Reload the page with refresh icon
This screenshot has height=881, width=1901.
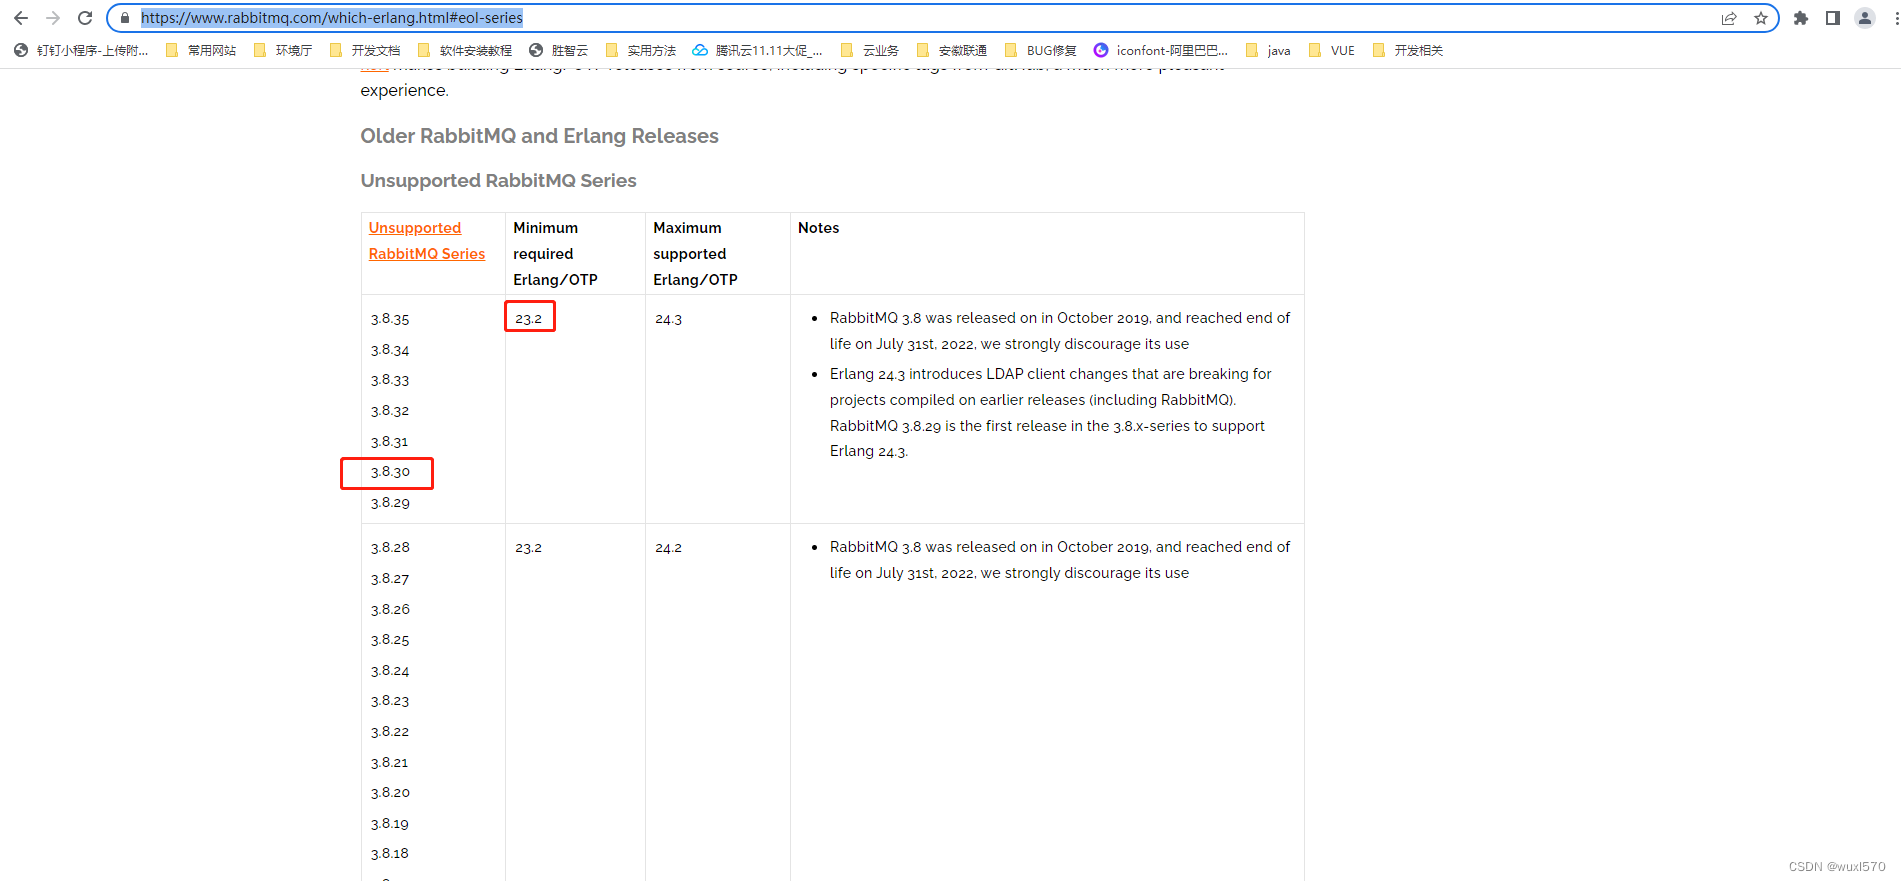click(x=85, y=18)
